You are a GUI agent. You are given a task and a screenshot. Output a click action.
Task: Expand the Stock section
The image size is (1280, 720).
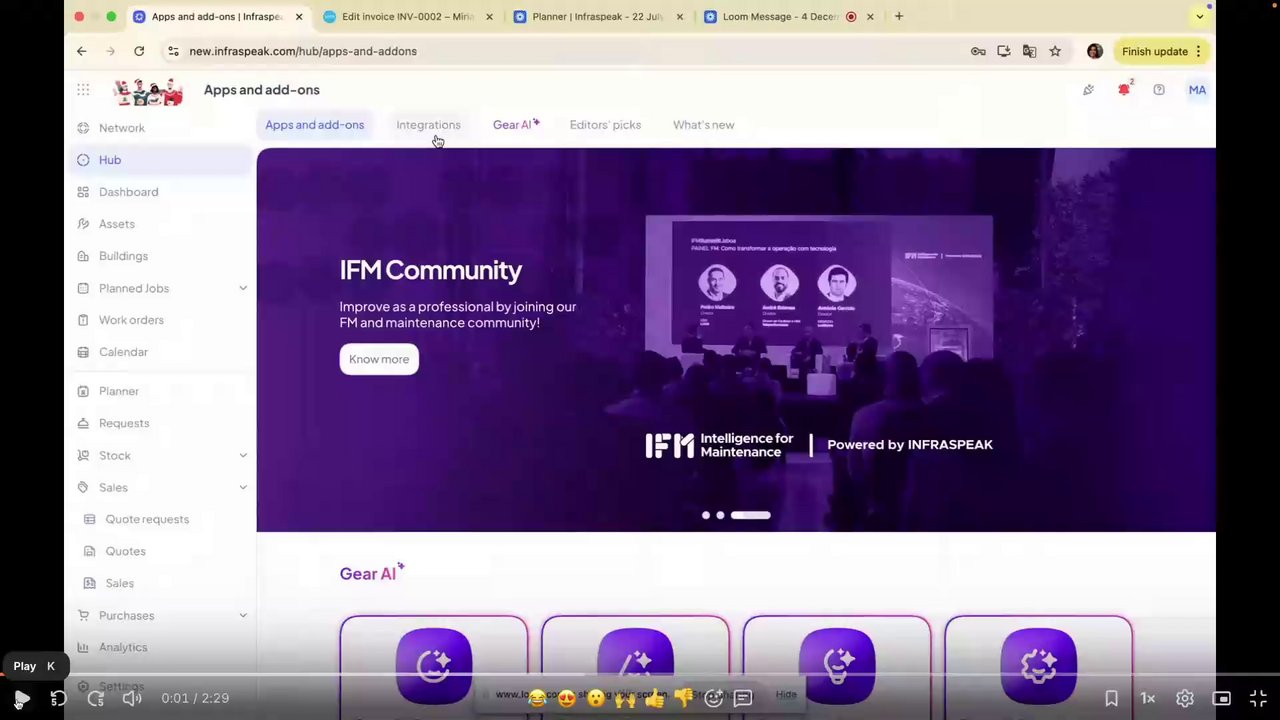243,455
